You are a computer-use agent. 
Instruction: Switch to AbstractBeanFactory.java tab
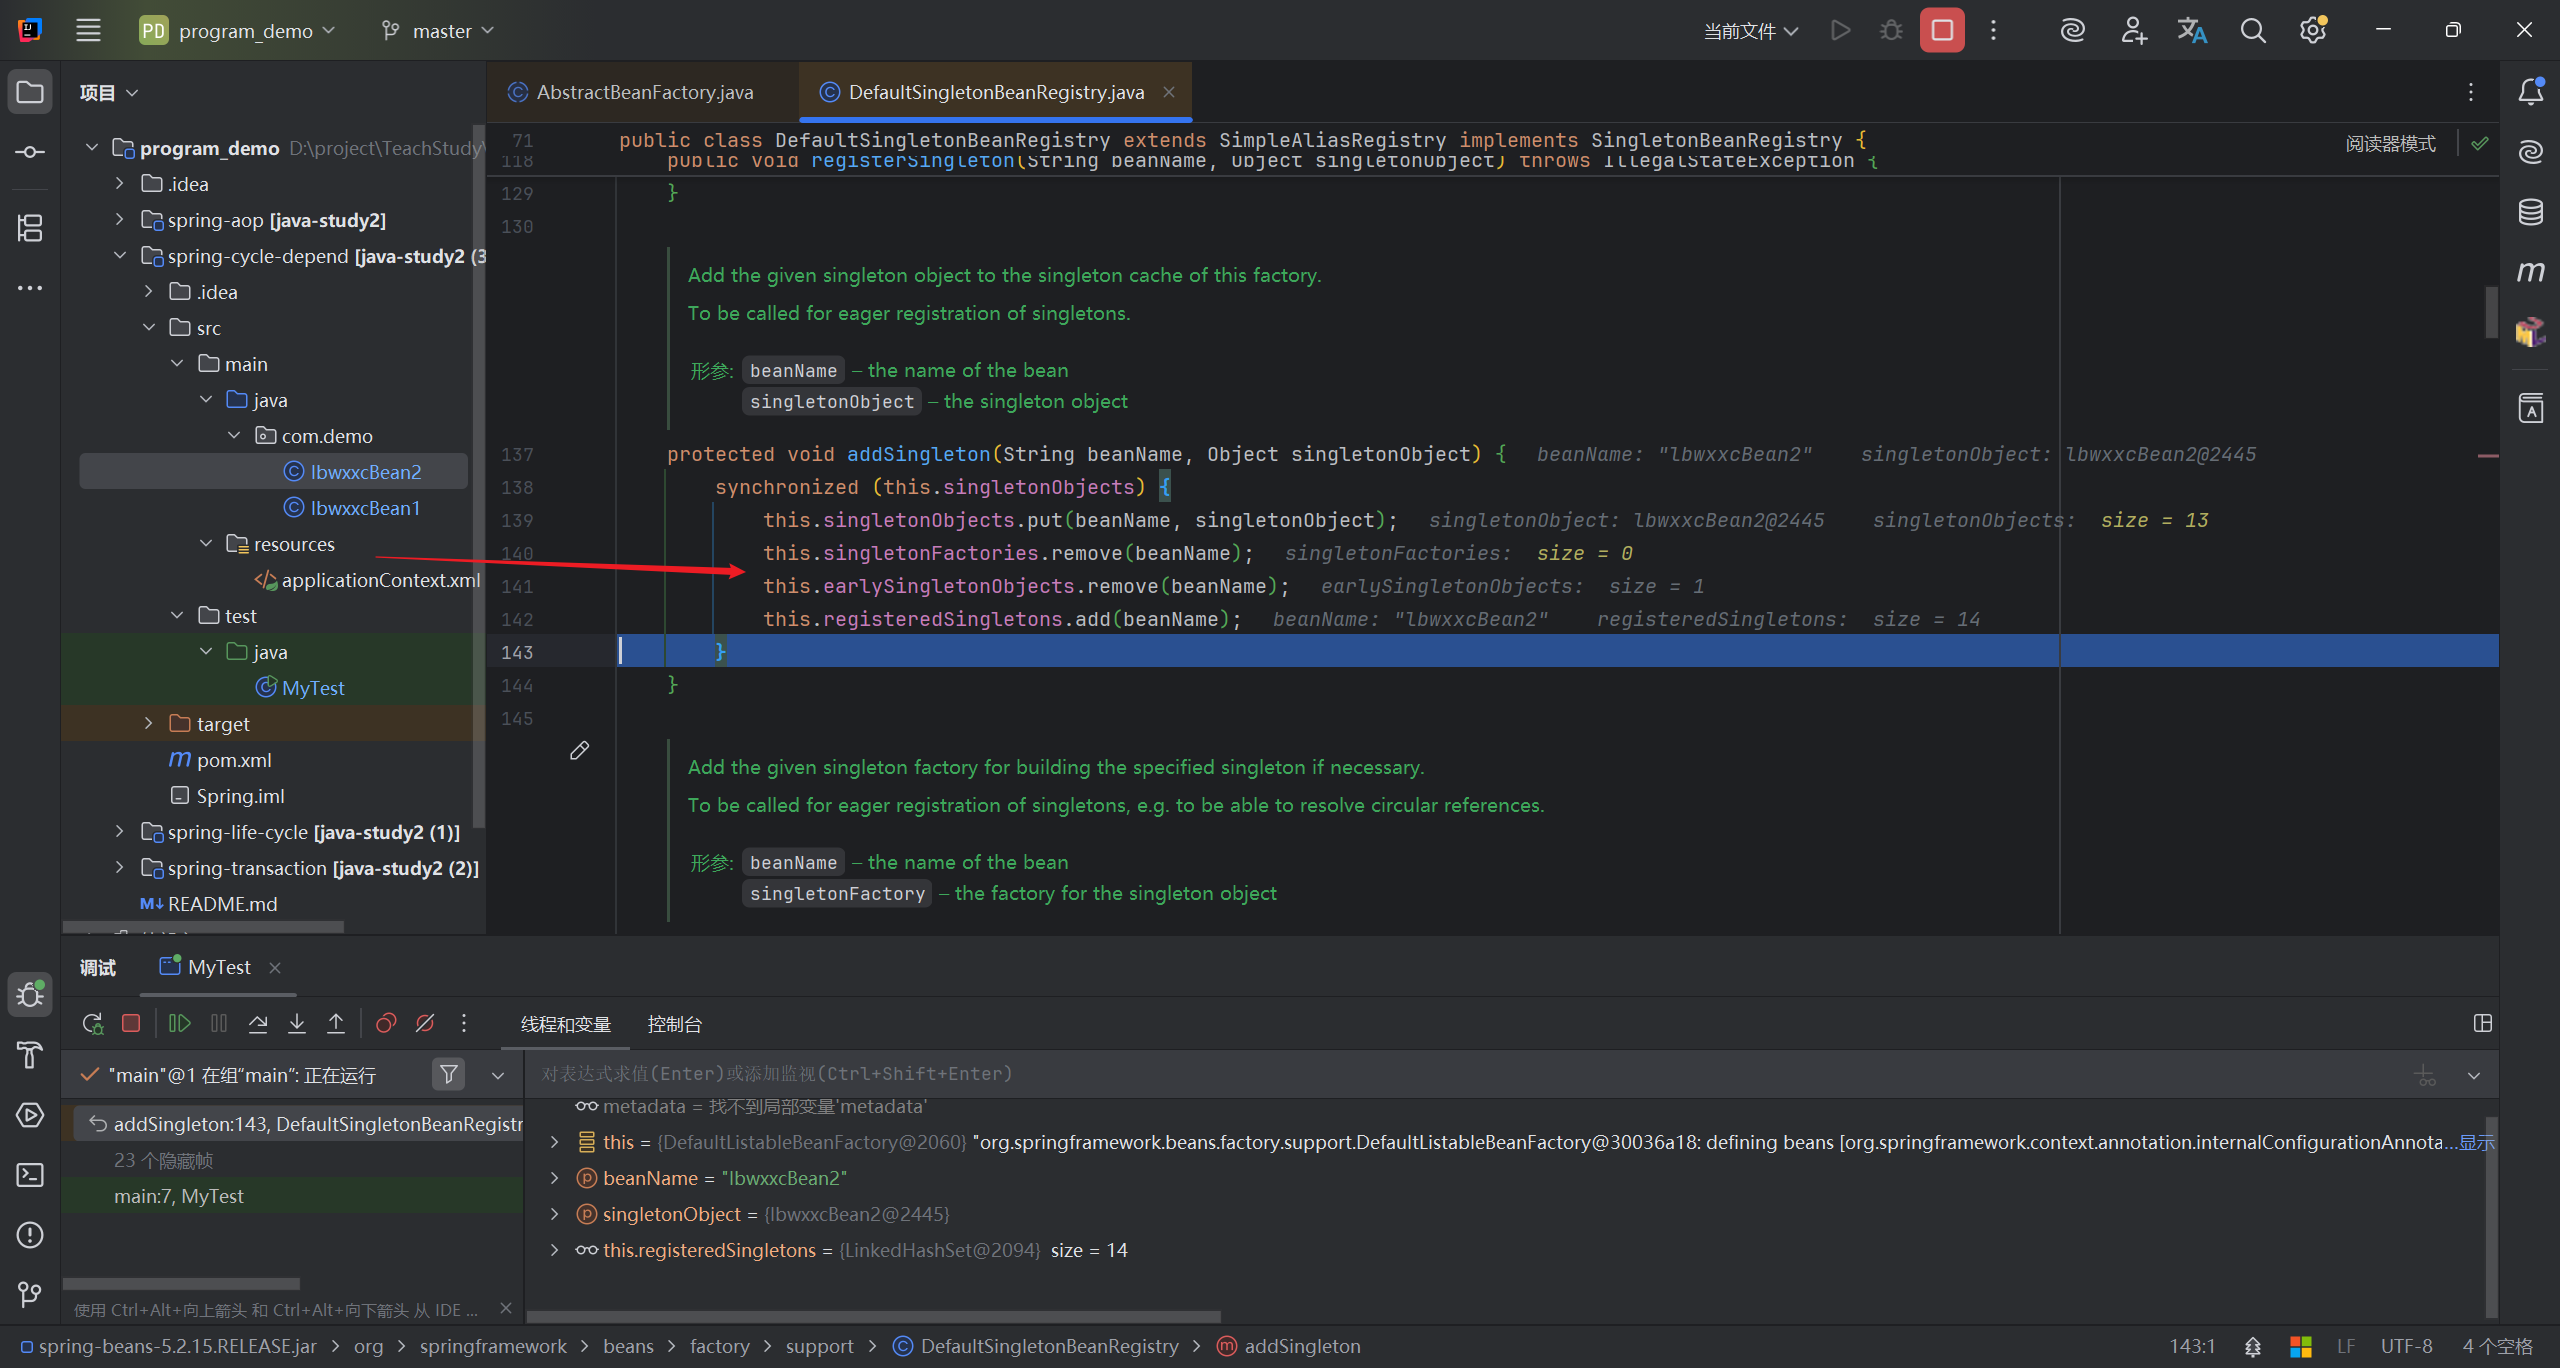pos(644,92)
